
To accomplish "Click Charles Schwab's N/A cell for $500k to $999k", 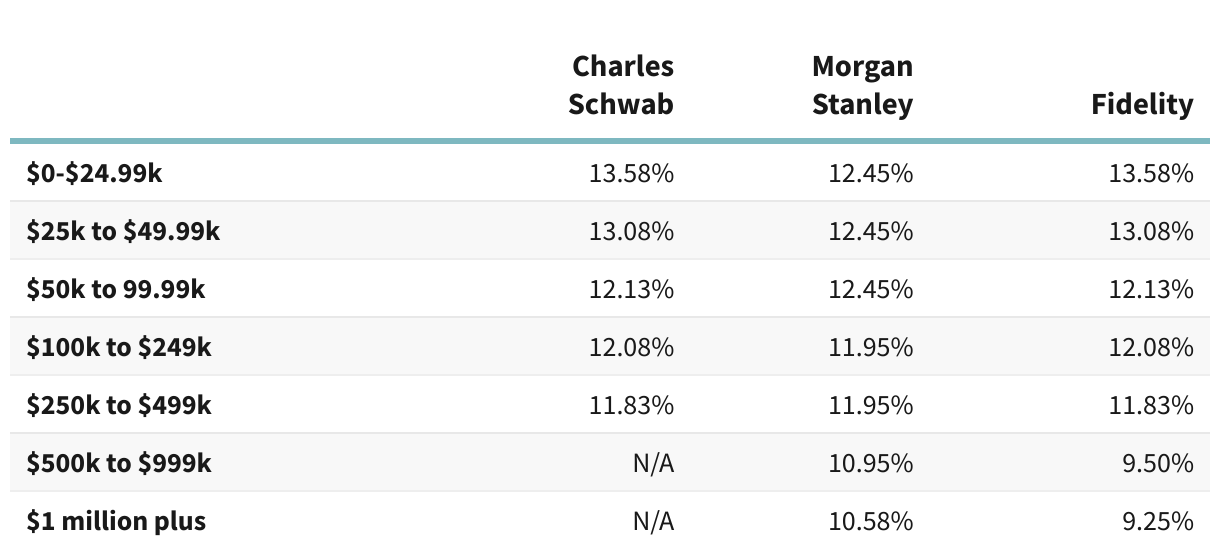I will pyautogui.click(x=651, y=463).
